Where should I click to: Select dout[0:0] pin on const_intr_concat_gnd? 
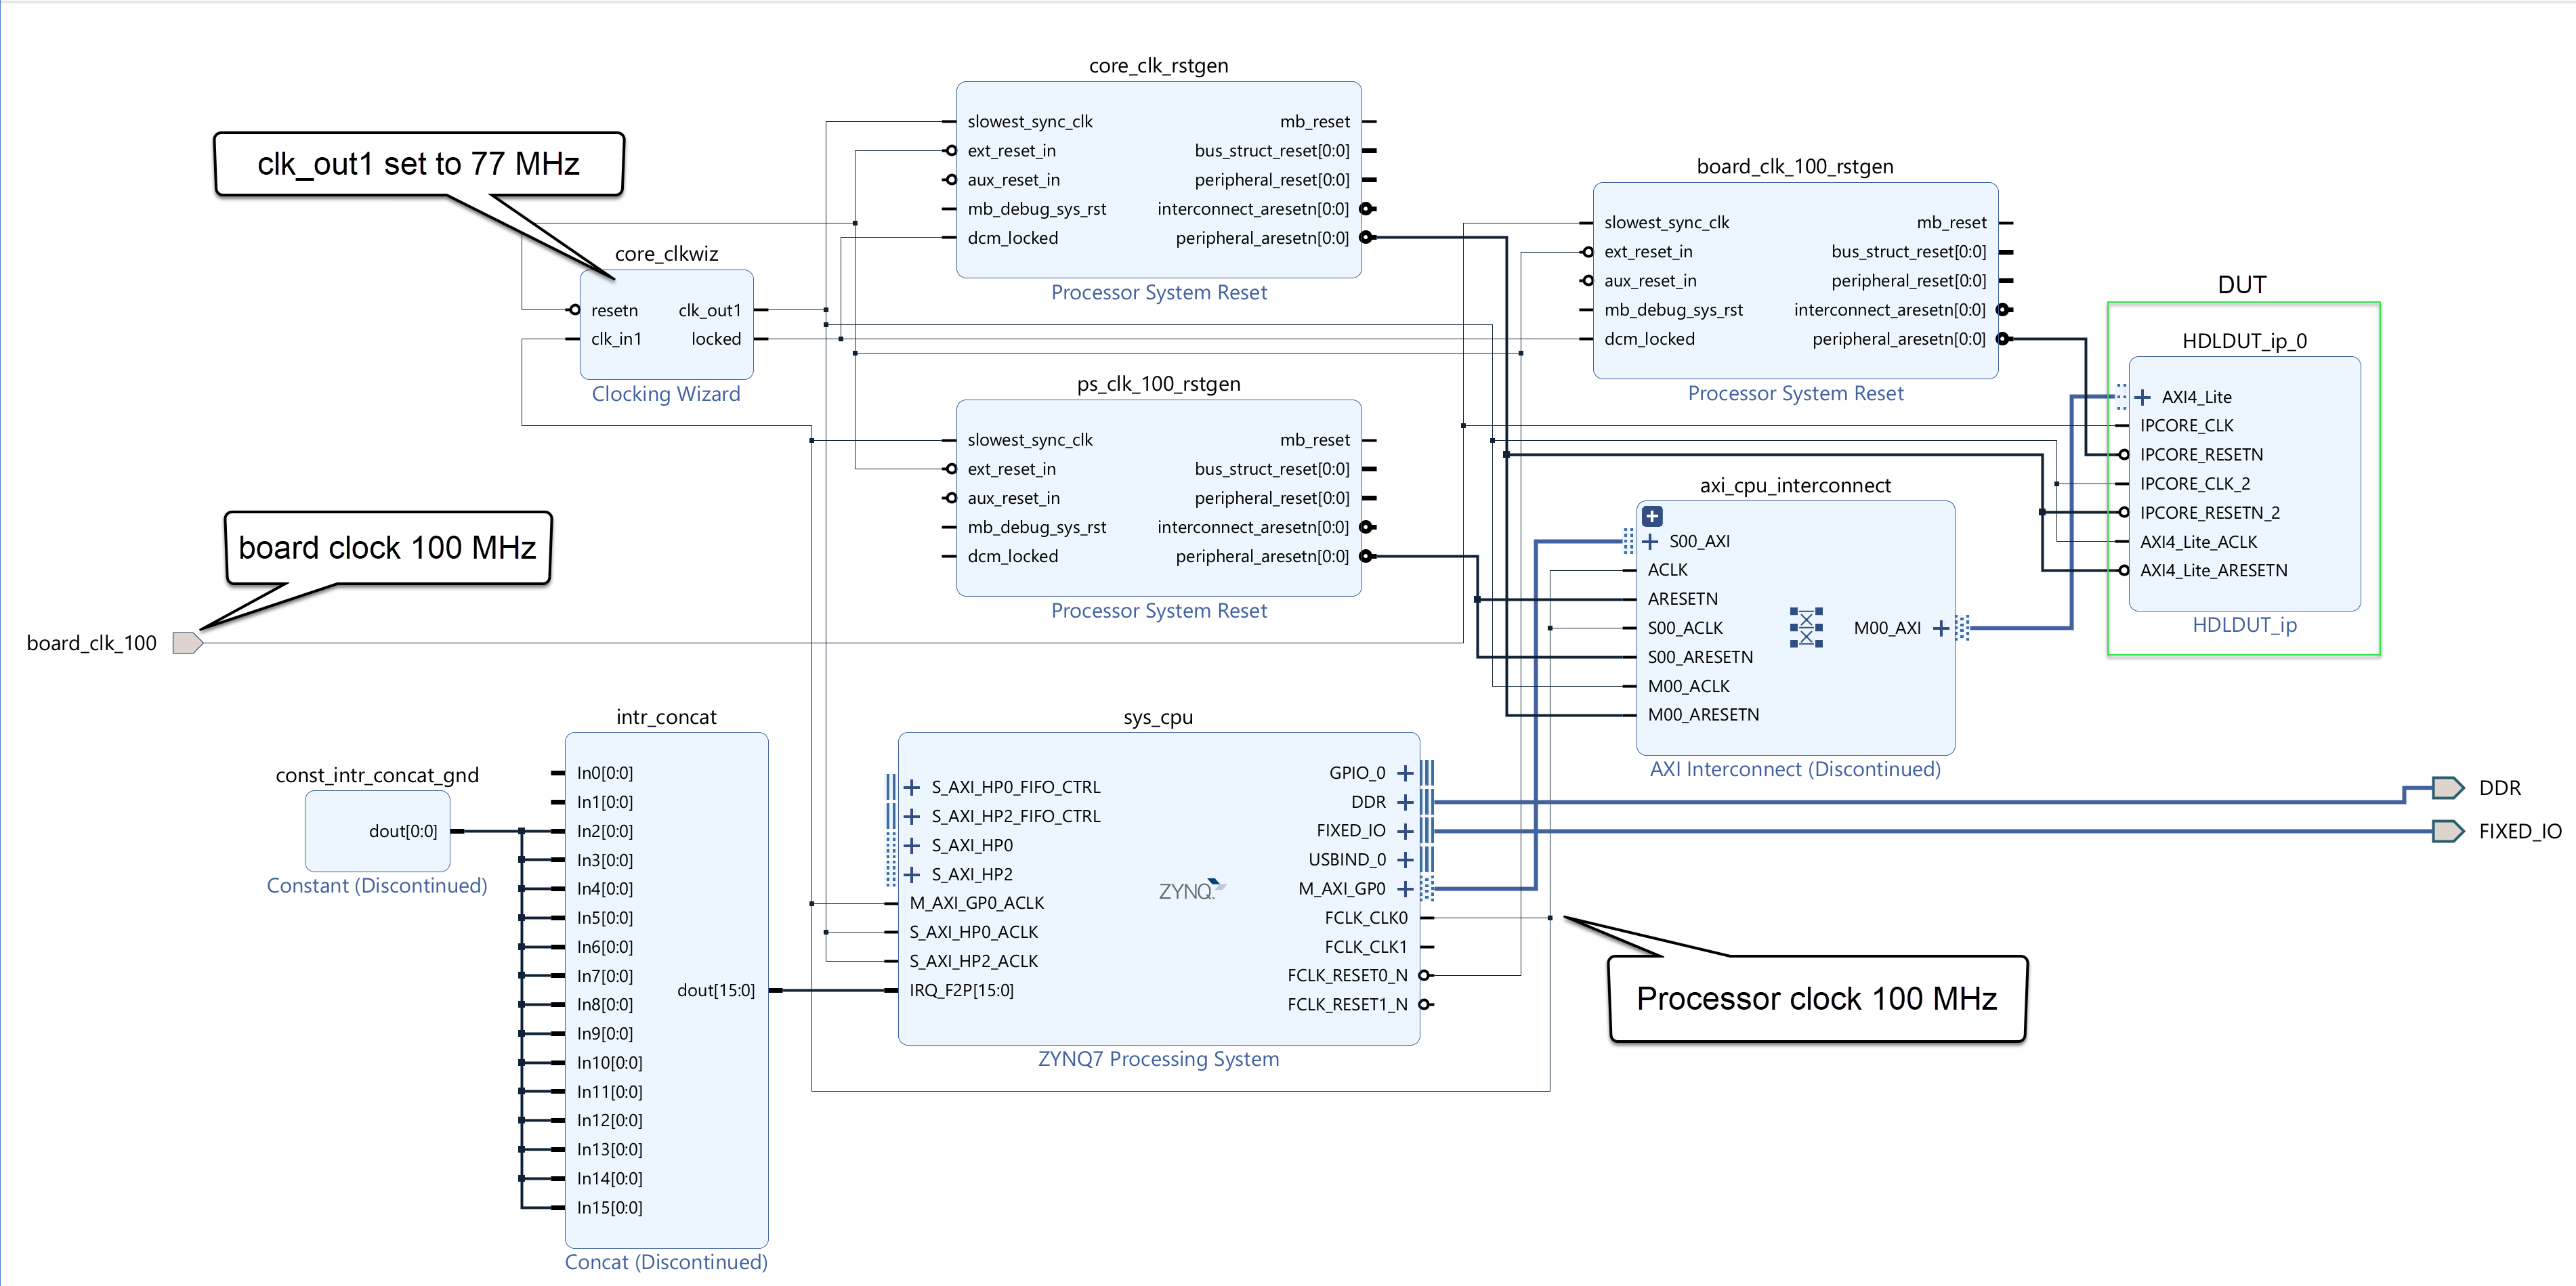pyautogui.click(x=403, y=831)
